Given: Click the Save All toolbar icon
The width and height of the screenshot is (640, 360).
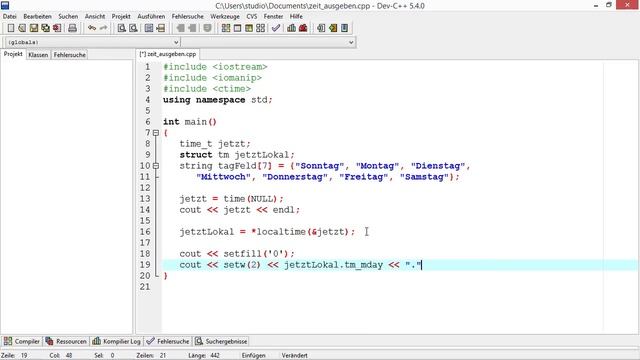Looking at the screenshot, I should (x=45, y=28).
